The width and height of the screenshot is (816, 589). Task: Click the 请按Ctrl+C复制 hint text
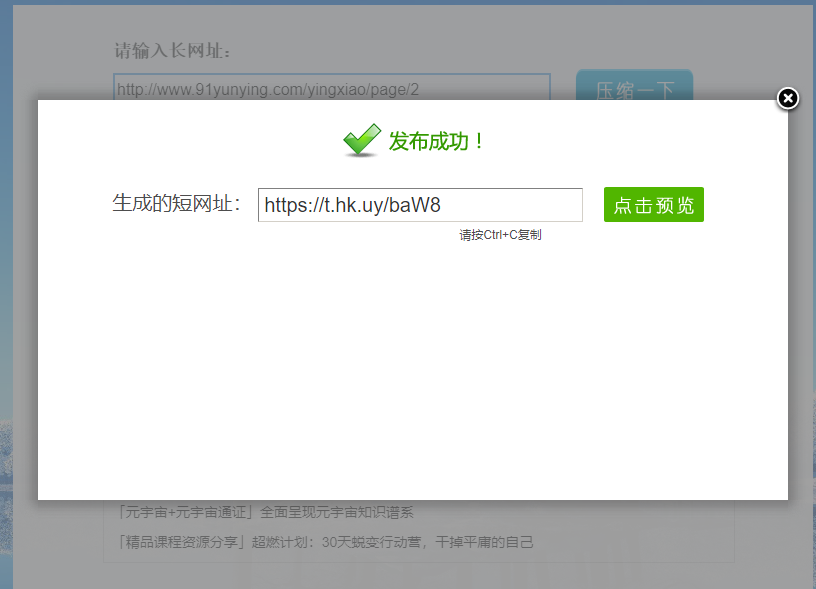500,235
